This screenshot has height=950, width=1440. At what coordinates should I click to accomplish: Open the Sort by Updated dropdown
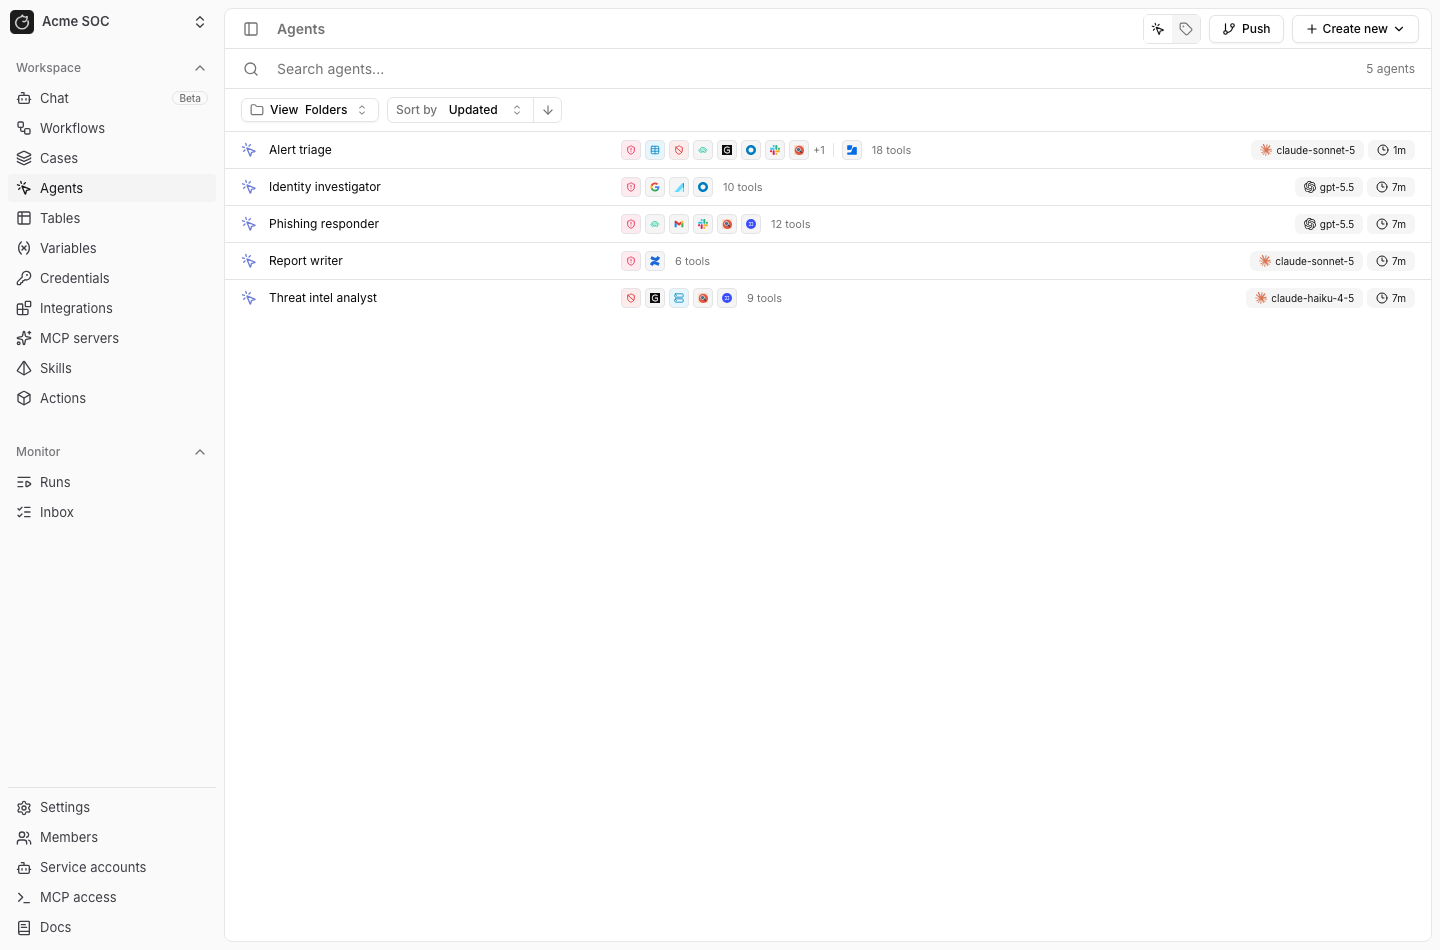click(461, 110)
